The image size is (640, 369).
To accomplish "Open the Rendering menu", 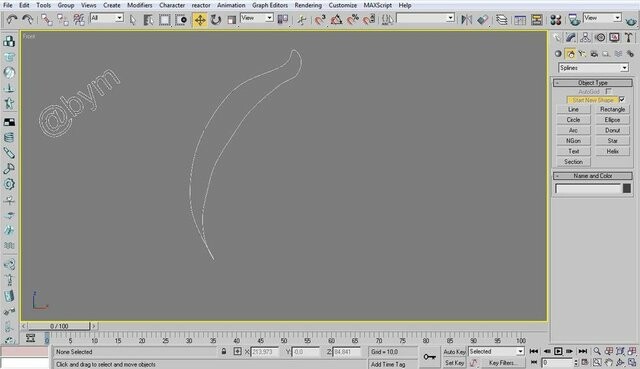I will click(308, 5).
